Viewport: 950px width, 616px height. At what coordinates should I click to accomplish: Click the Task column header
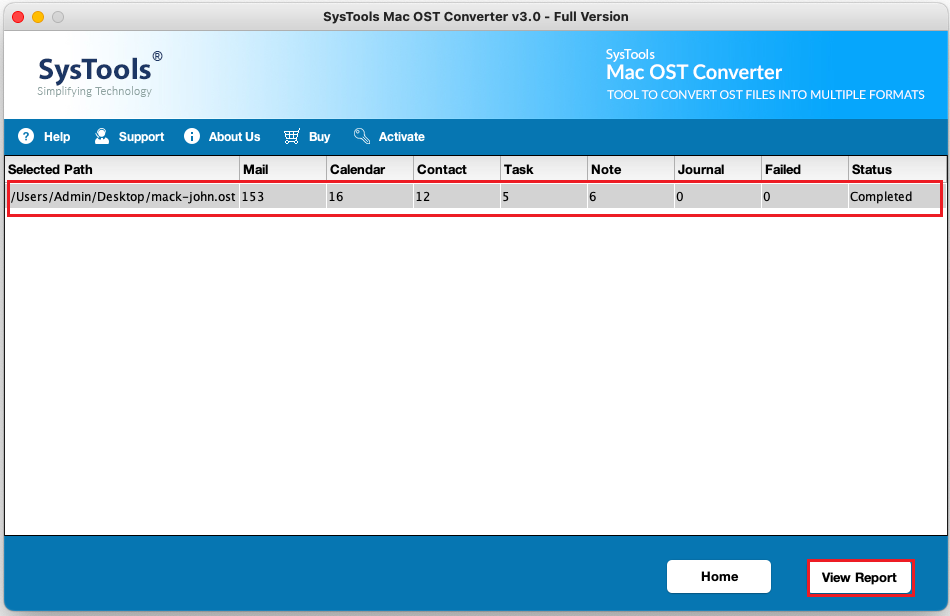544,170
